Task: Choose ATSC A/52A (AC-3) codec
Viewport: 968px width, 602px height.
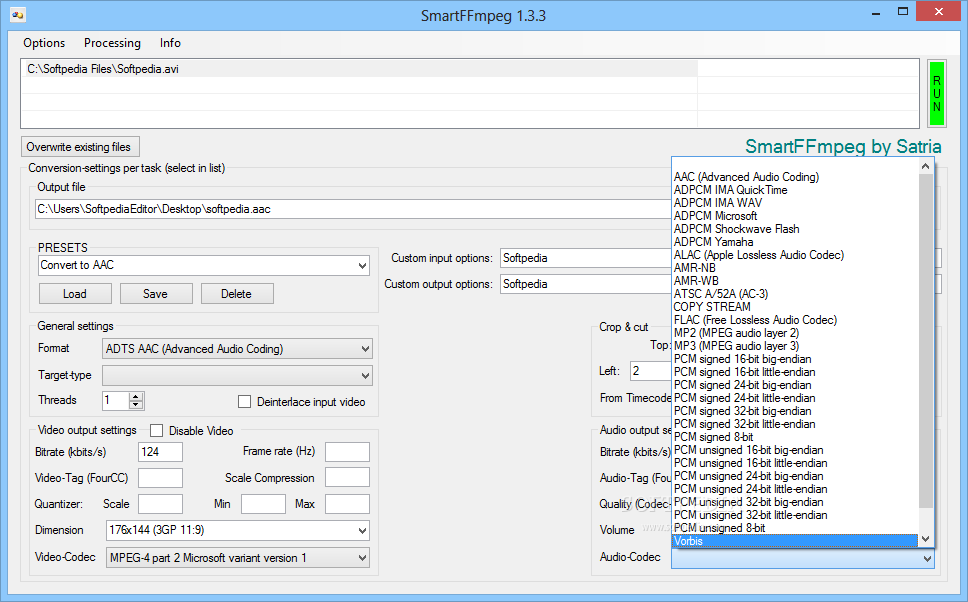Action: click(795, 294)
